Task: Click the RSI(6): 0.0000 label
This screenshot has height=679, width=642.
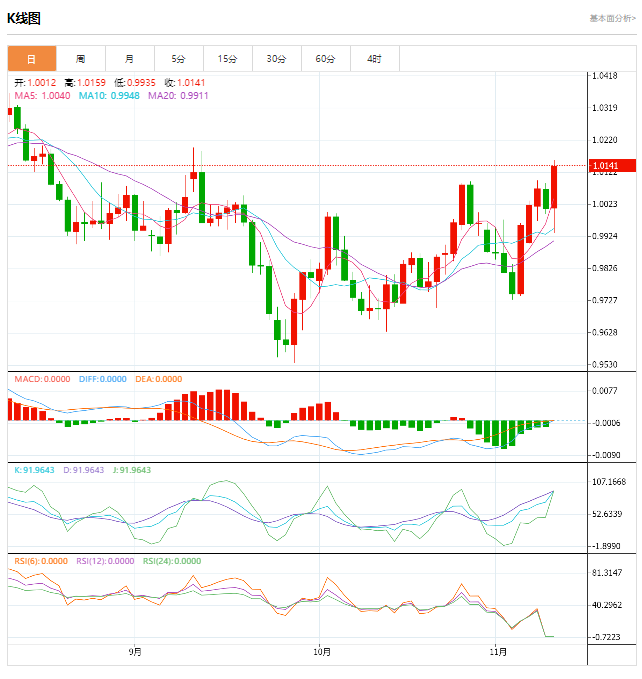Action: [x=41, y=561]
